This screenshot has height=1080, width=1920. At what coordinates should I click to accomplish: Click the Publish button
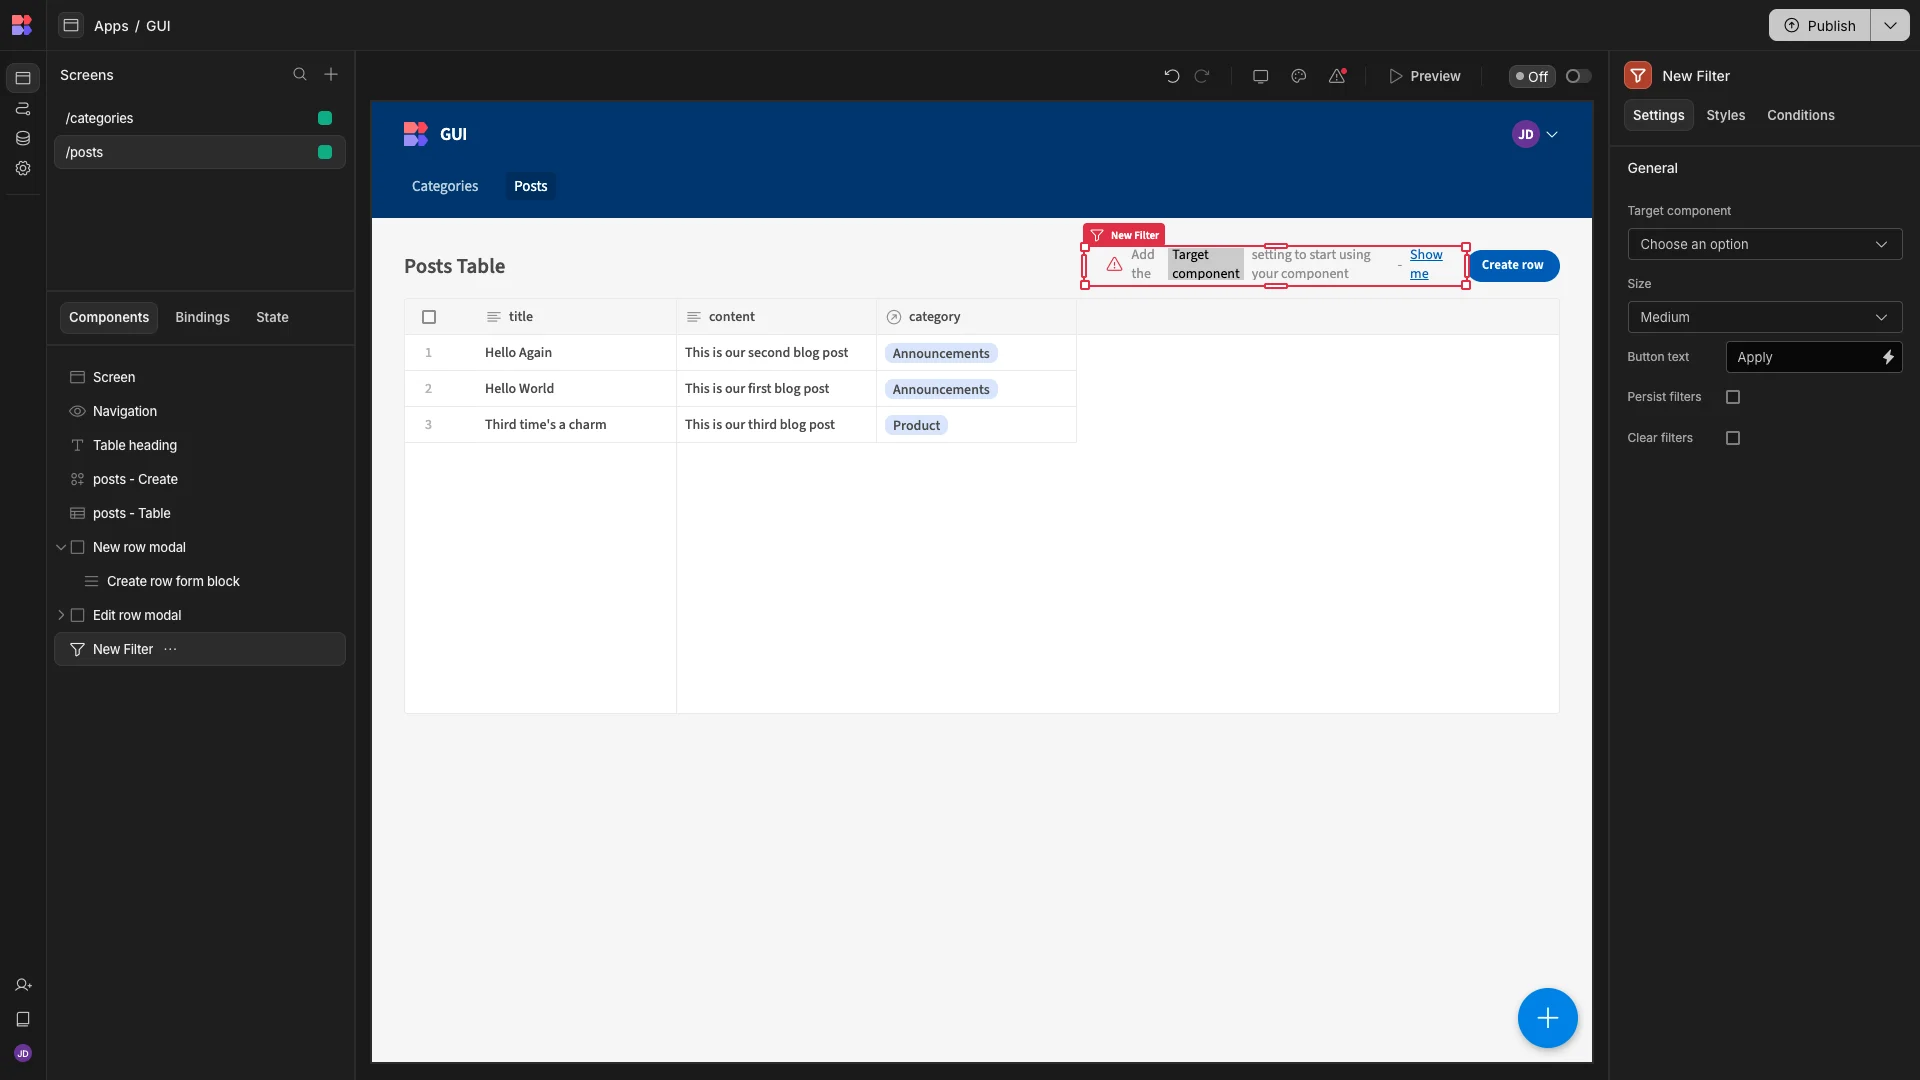click(x=1819, y=25)
